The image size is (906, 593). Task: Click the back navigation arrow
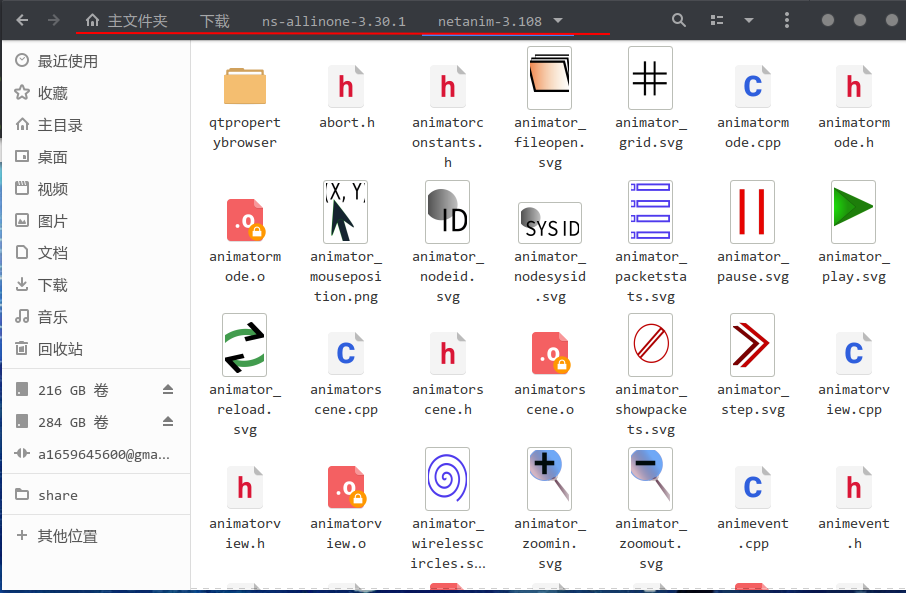tap(22, 18)
